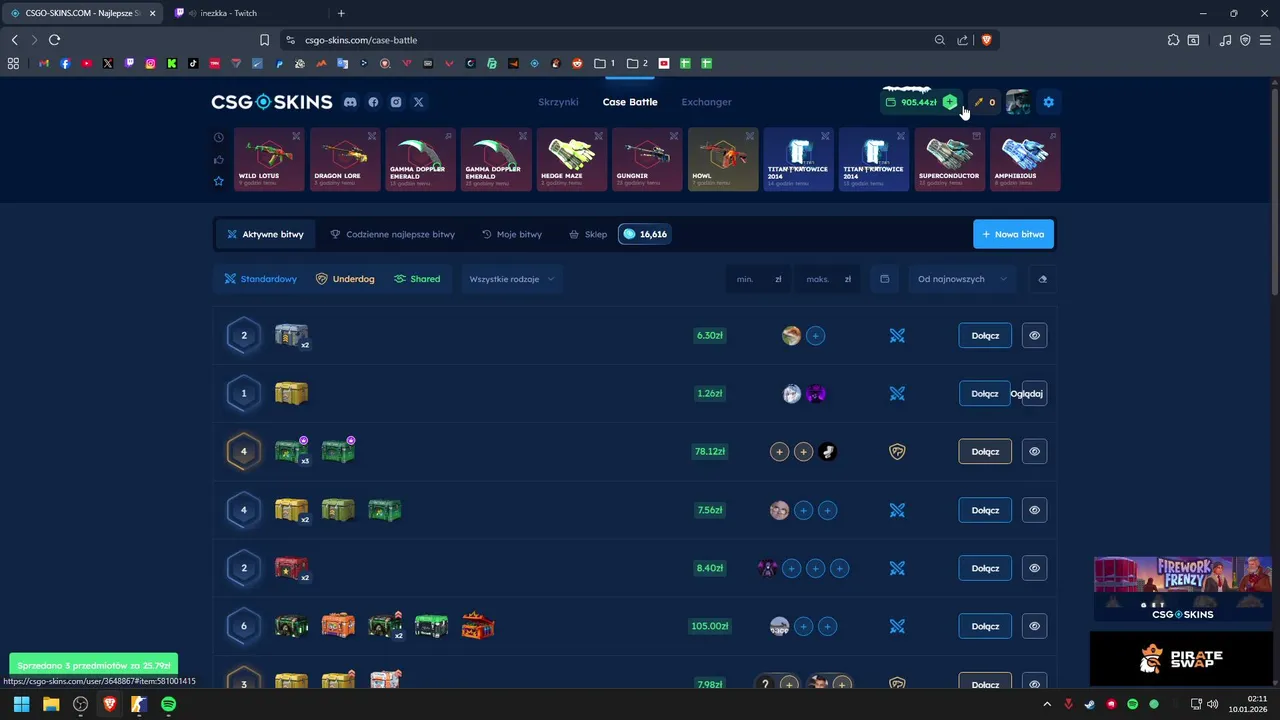The width and height of the screenshot is (1280, 720).
Task: Toggle the Shared battle type filter
Action: click(417, 279)
